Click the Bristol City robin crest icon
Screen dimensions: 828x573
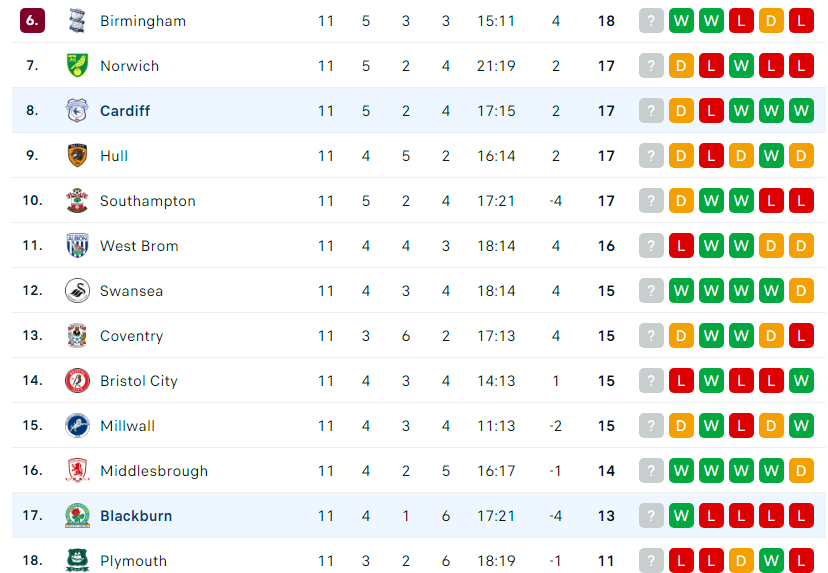[77, 380]
